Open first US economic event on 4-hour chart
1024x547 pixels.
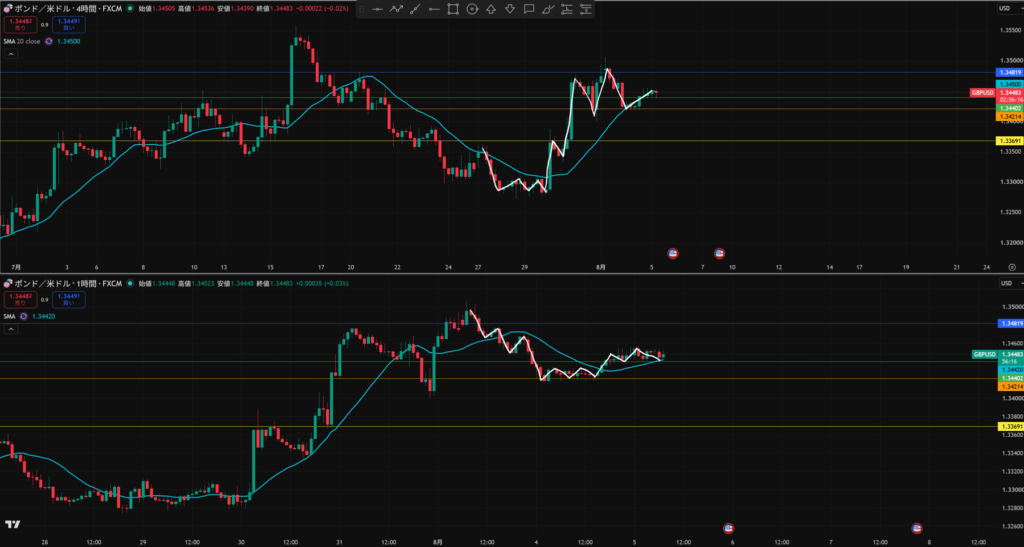click(x=672, y=253)
